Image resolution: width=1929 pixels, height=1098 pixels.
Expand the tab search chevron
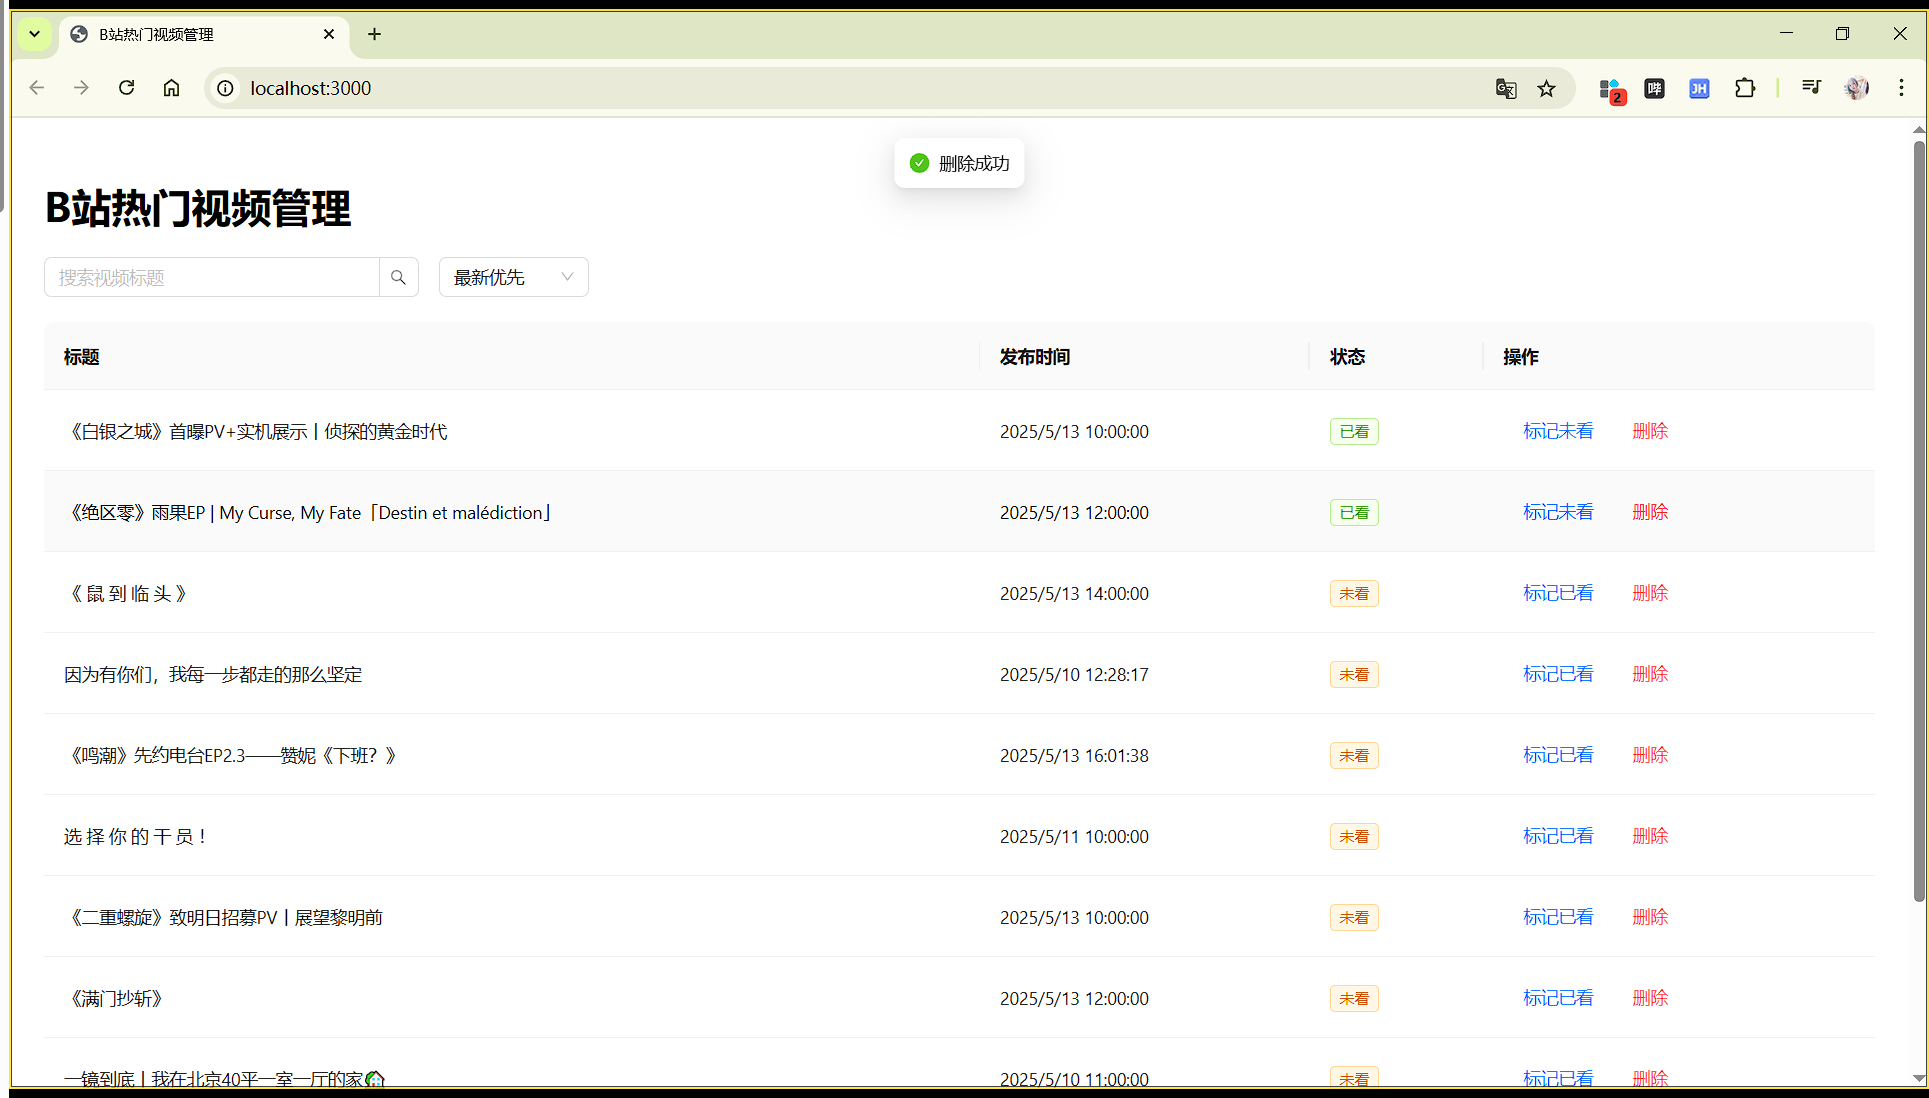point(34,34)
